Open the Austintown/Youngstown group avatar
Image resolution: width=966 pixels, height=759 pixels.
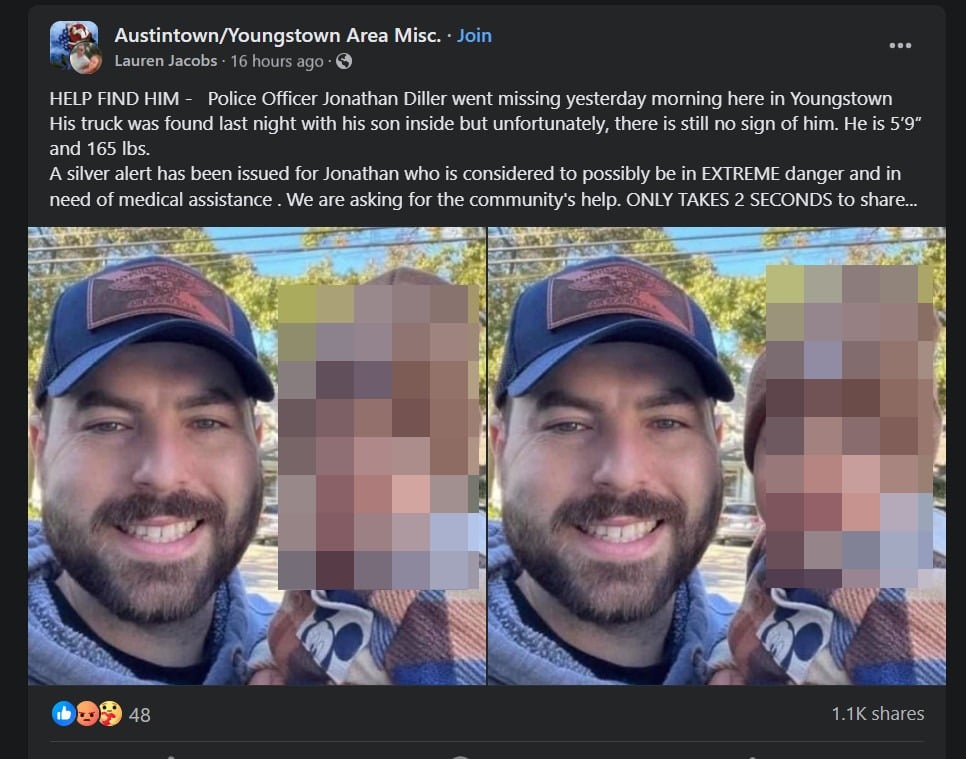tap(74, 43)
